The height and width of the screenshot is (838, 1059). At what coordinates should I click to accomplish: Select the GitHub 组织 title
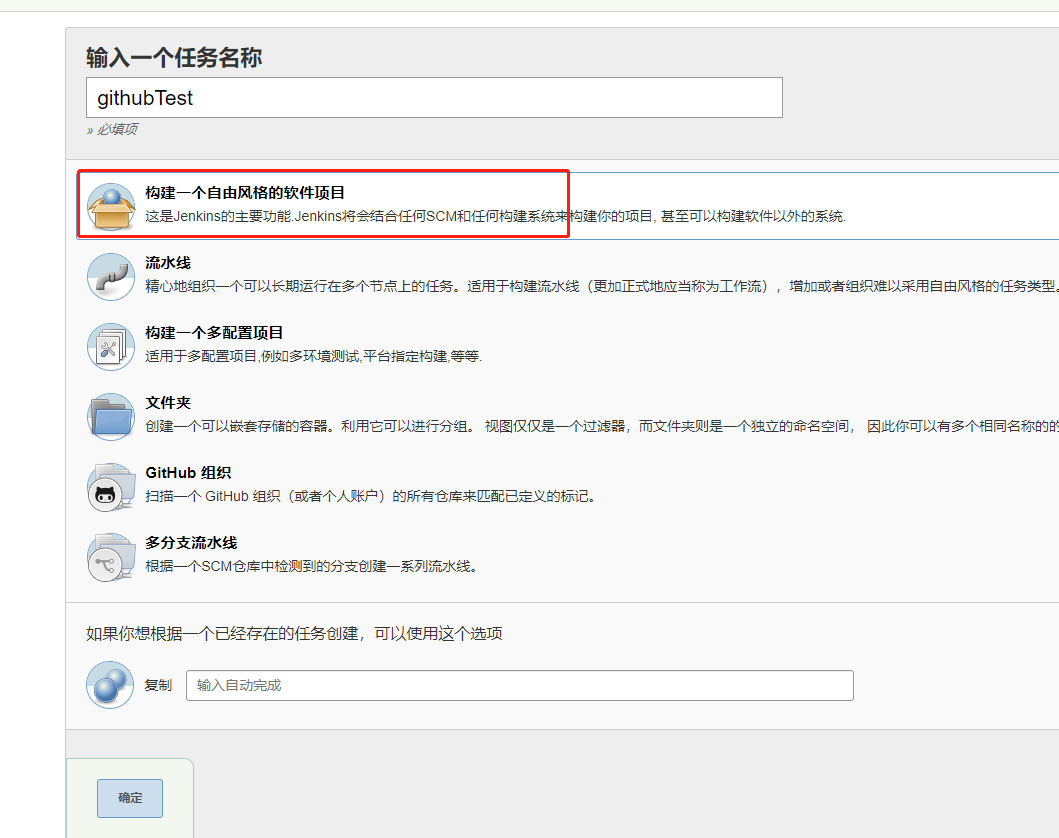[188, 473]
